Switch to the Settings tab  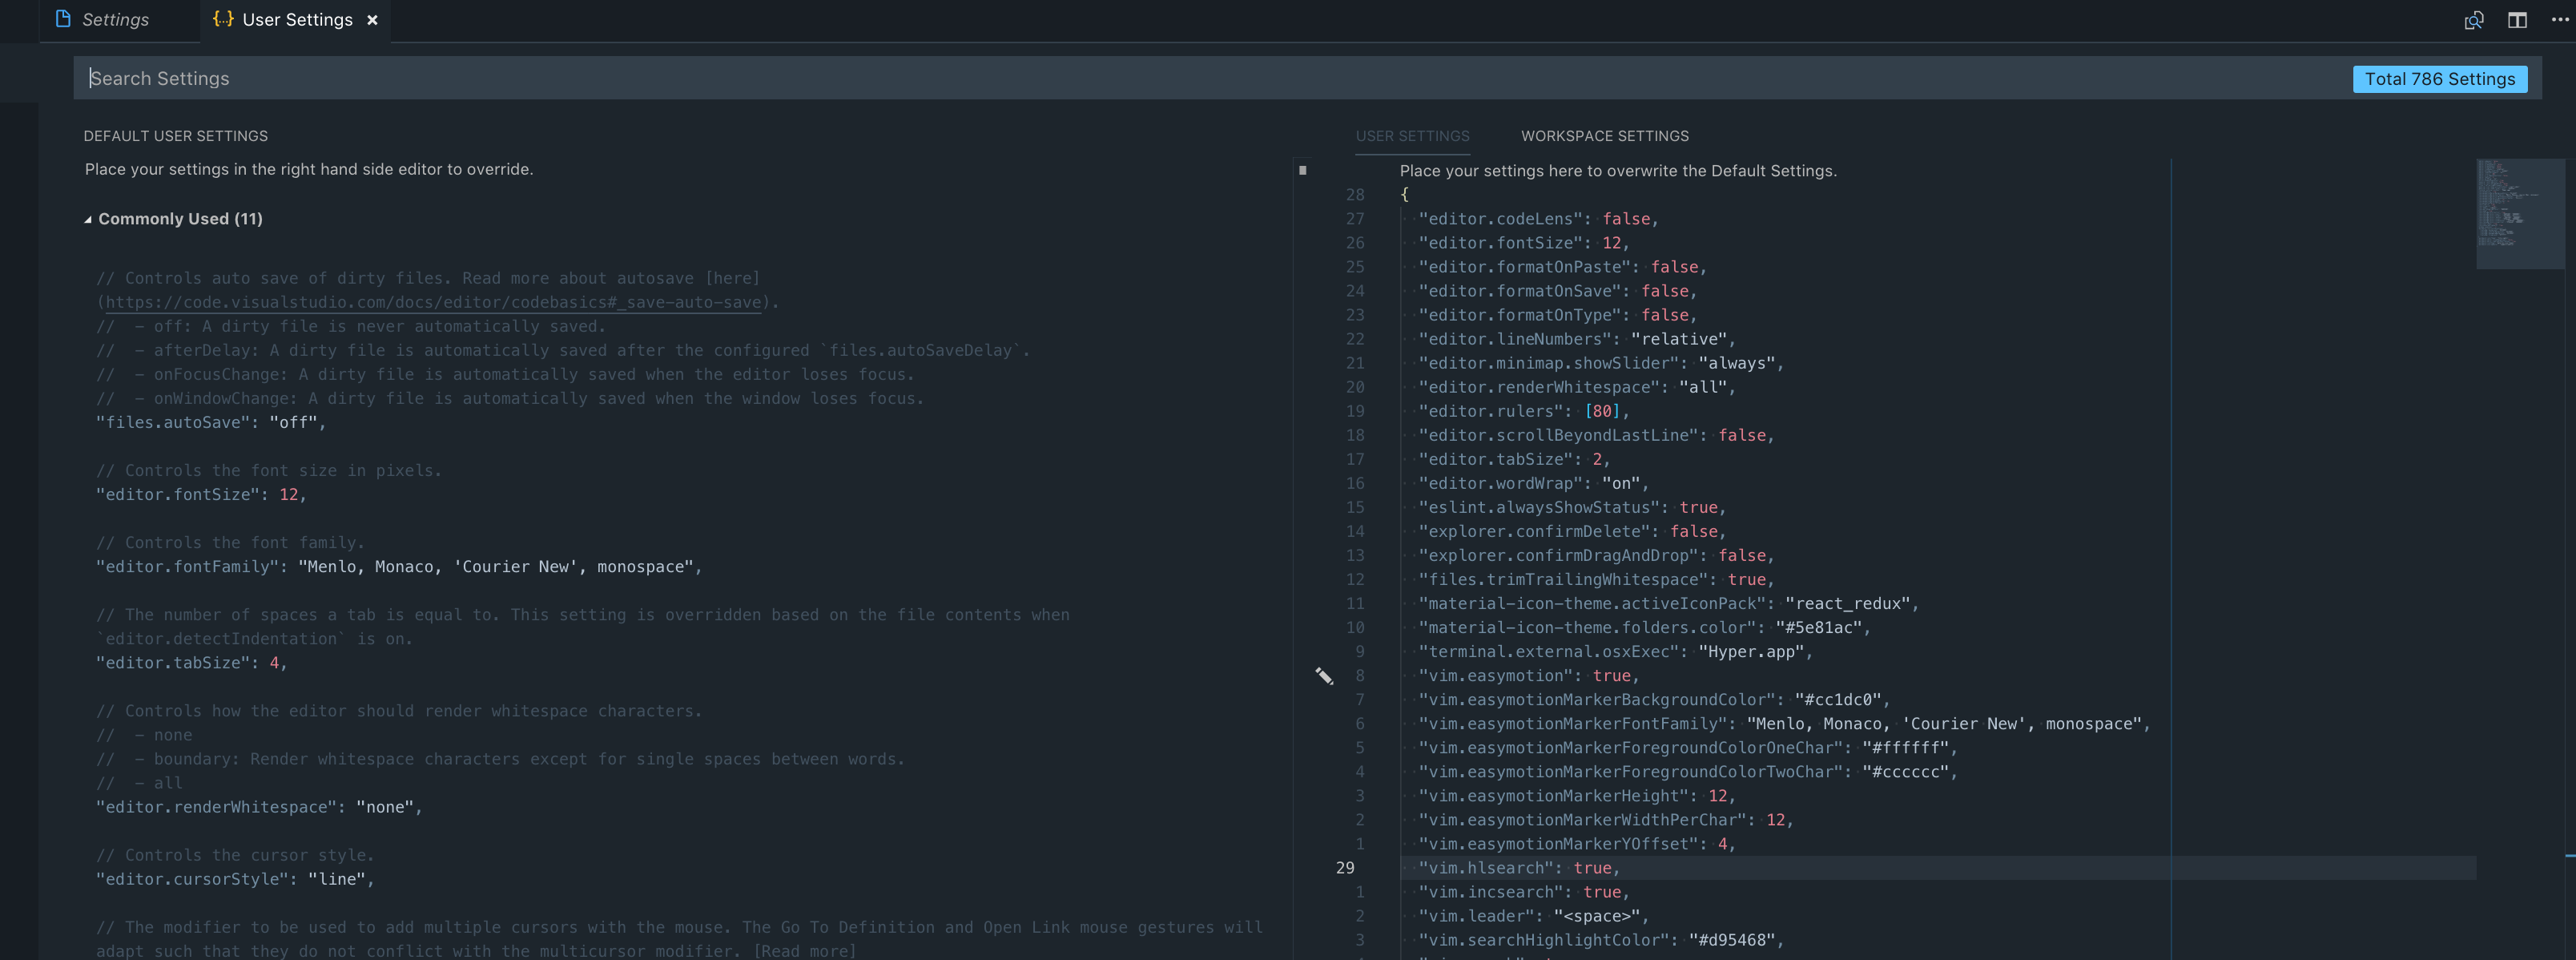pyautogui.click(x=115, y=19)
